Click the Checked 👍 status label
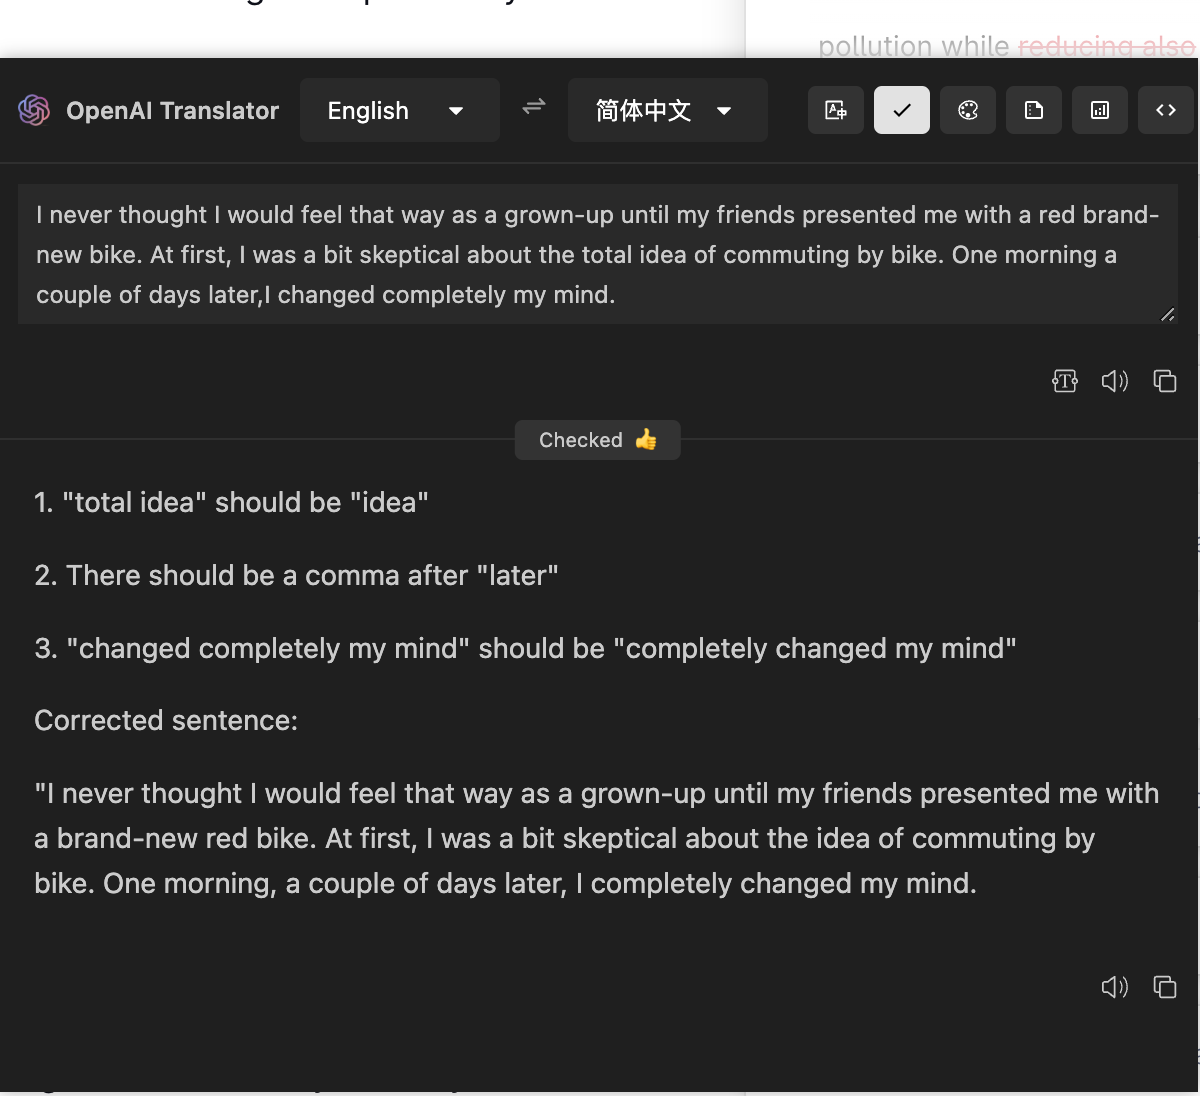 (597, 440)
